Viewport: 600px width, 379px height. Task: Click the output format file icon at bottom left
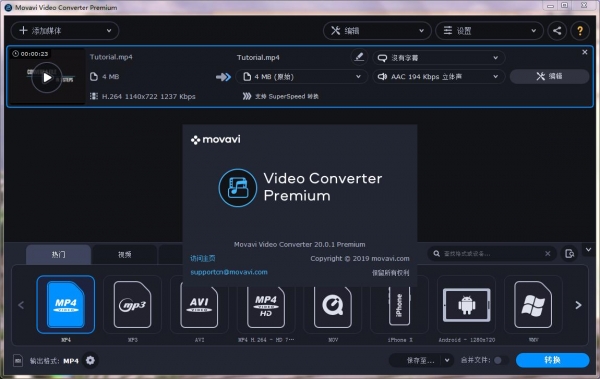point(18,360)
